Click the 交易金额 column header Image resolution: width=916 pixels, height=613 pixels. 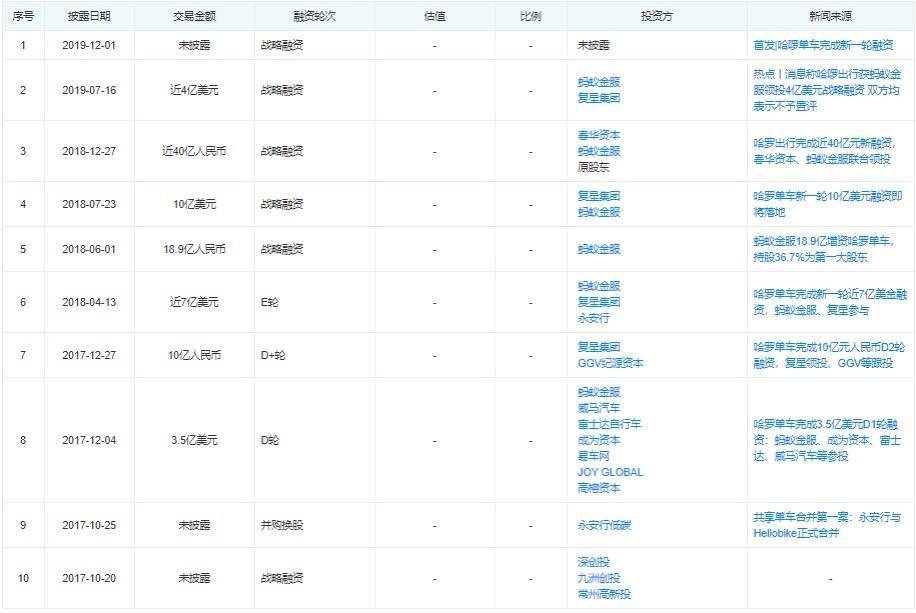pos(193,17)
